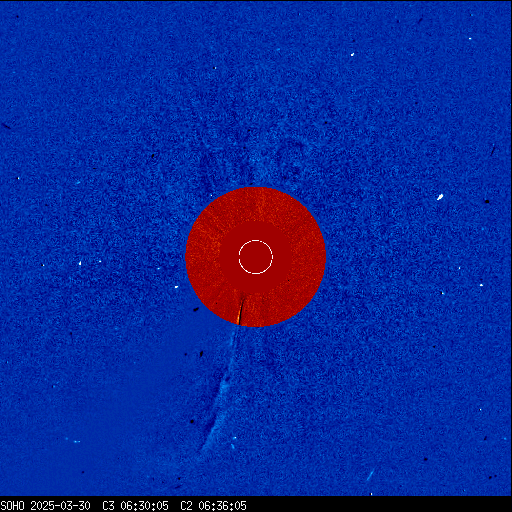Click the orange bright base of C2 streak
Viewport: 512px width, 512px height.
(239, 318)
